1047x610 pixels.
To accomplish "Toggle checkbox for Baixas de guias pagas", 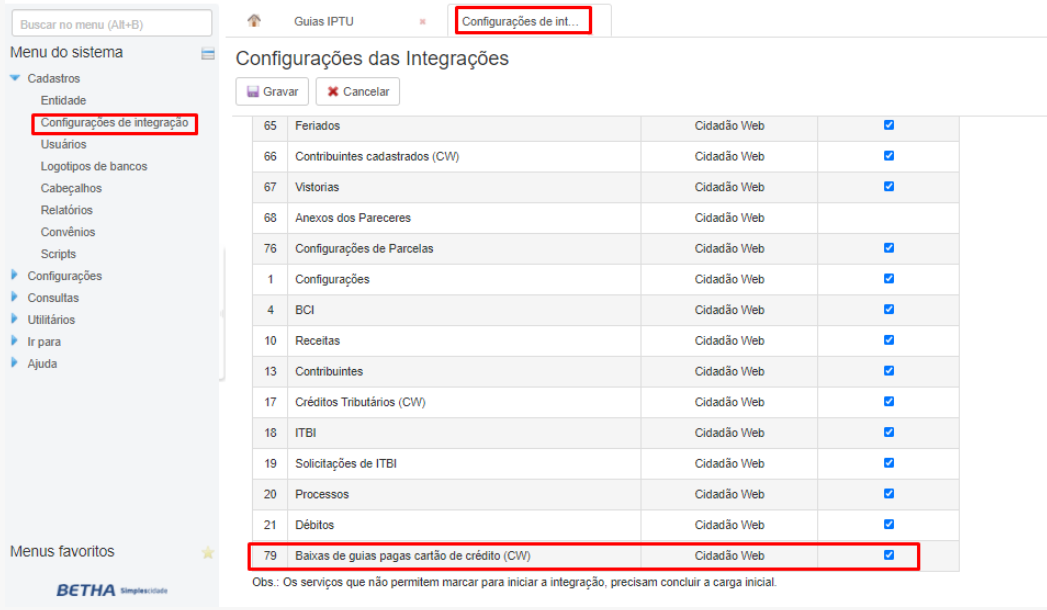I will point(888,555).
